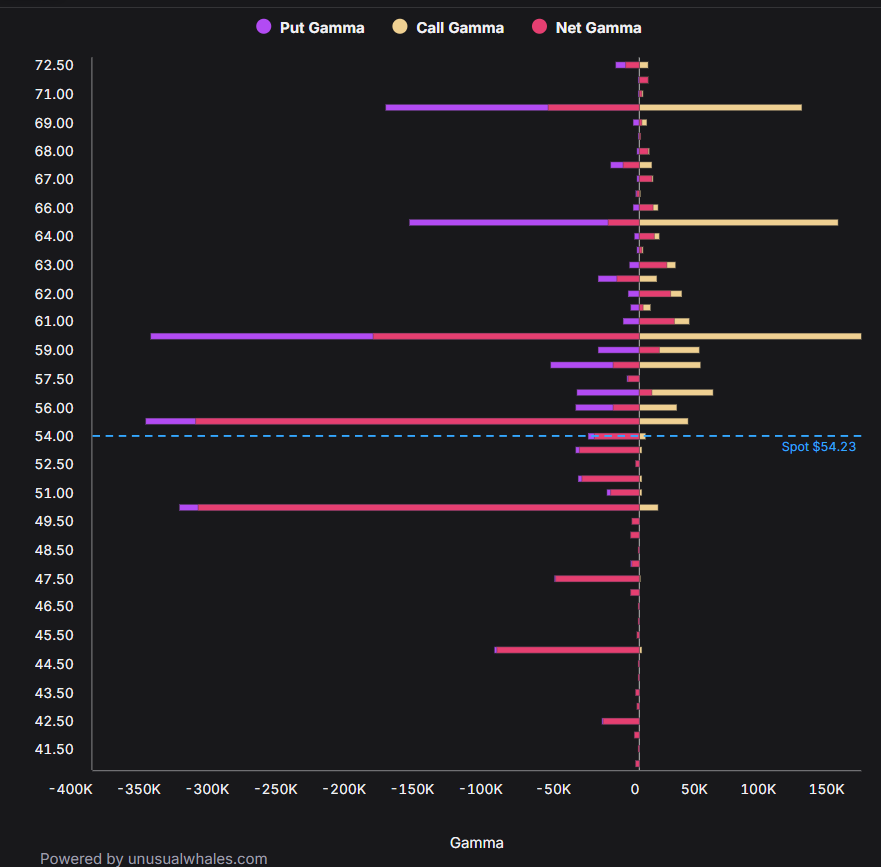
Task: Click the 150K axis tick label
Action: [x=826, y=789]
